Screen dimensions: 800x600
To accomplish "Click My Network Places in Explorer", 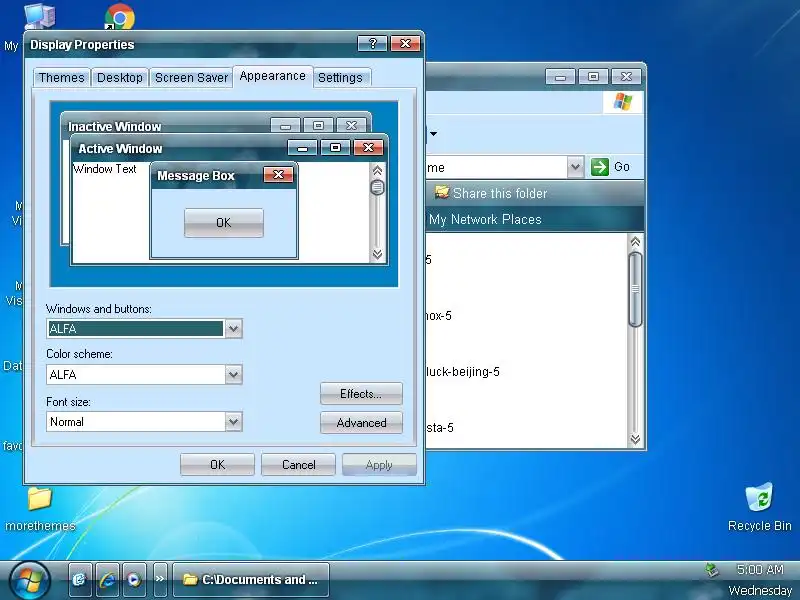I will [x=485, y=219].
